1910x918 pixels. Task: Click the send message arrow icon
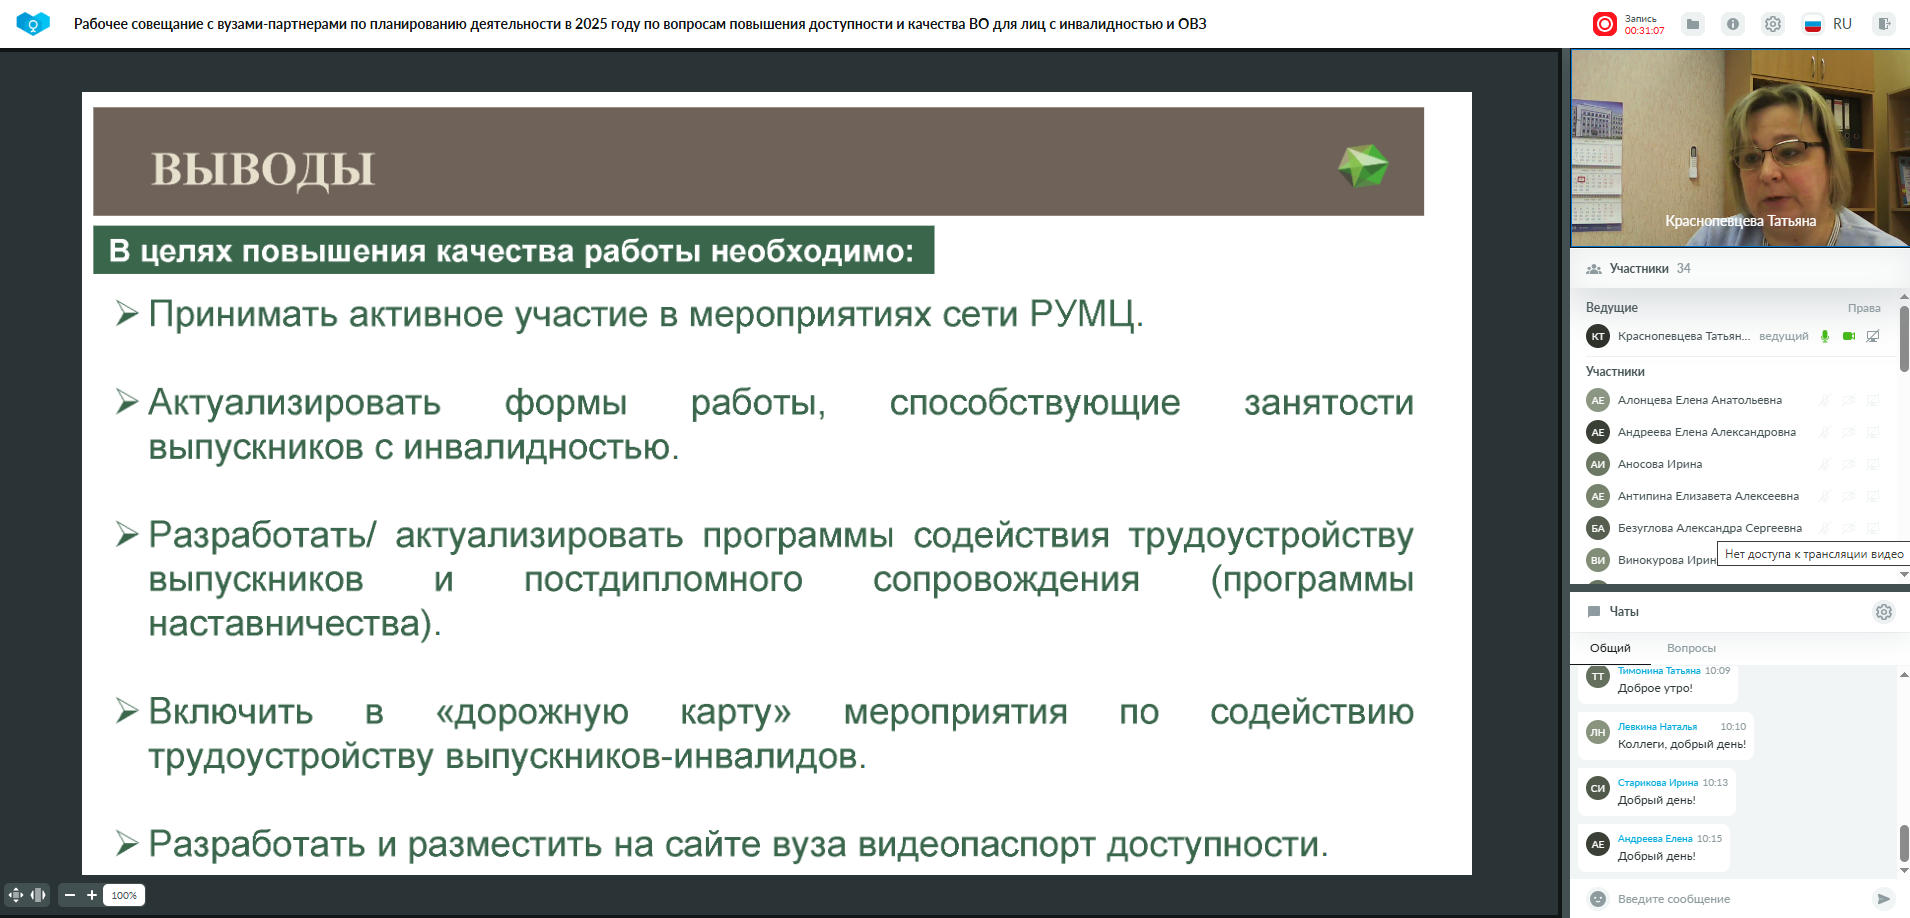(1883, 899)
